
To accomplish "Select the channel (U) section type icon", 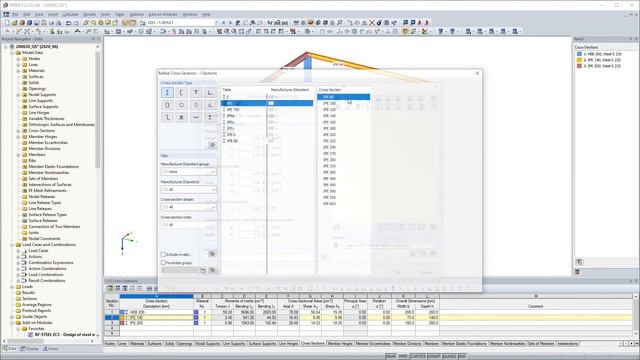I will (x=181, y=93).
